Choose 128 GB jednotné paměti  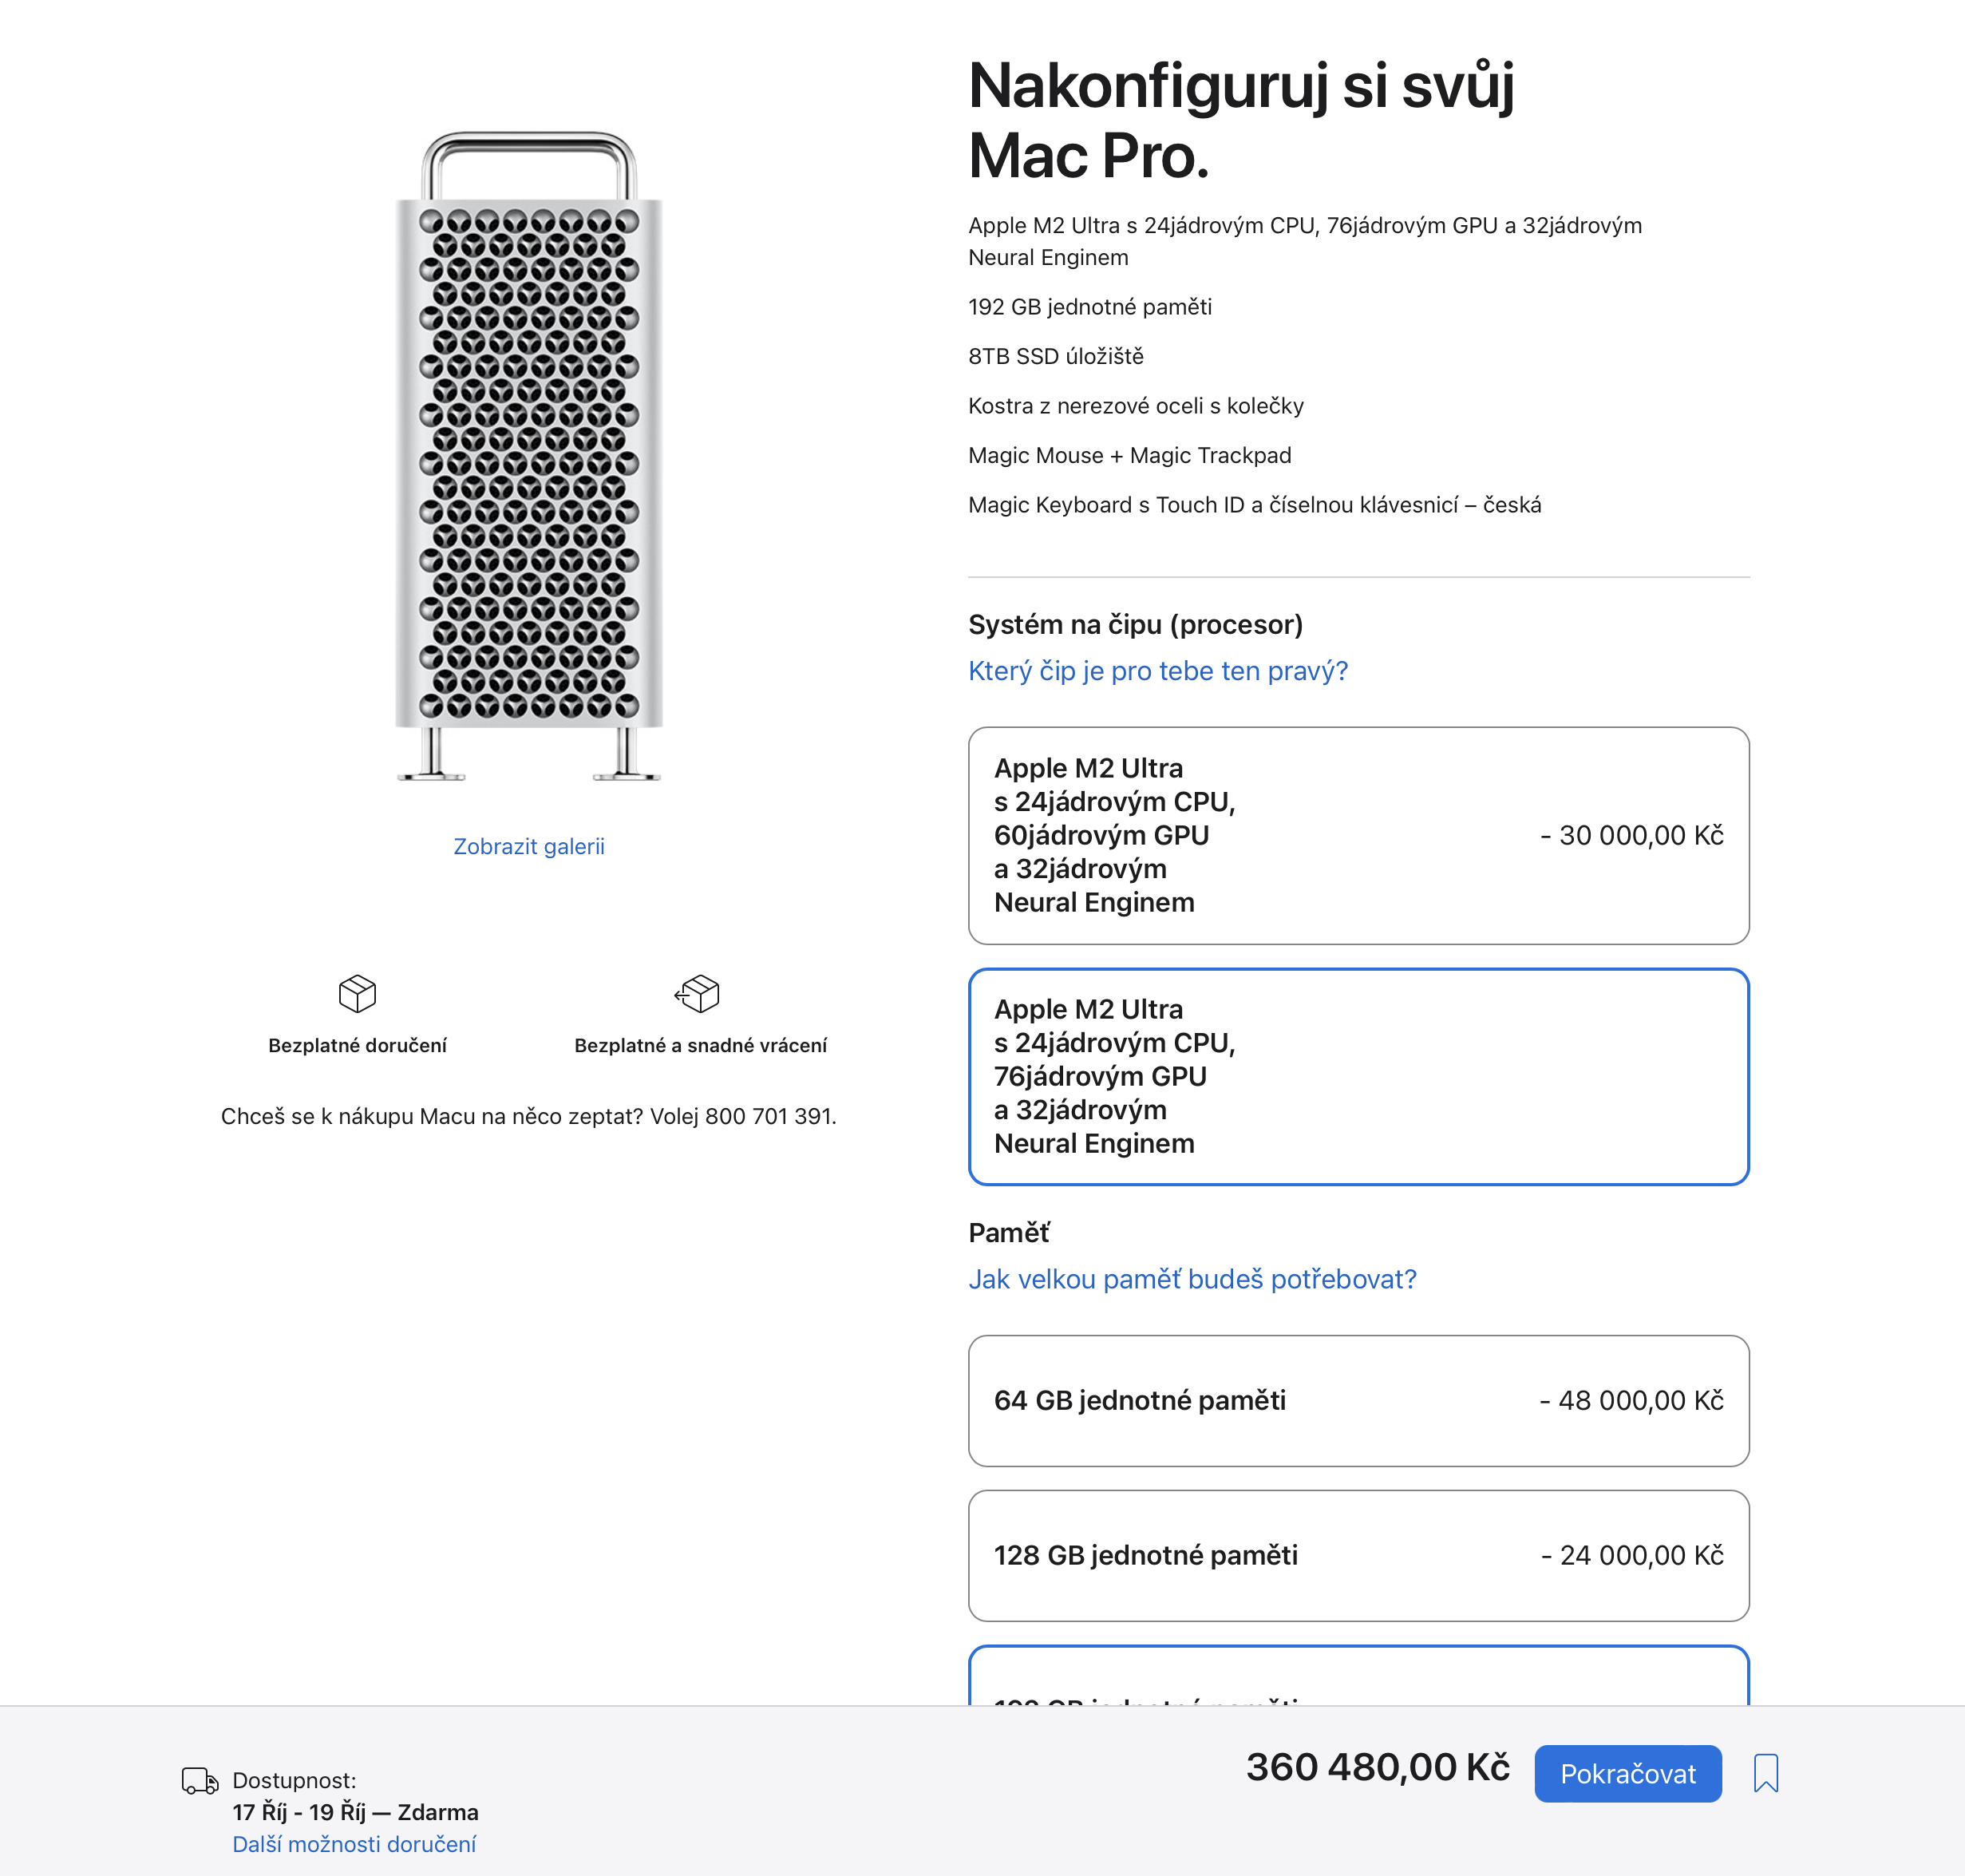pos(1358,1555)
